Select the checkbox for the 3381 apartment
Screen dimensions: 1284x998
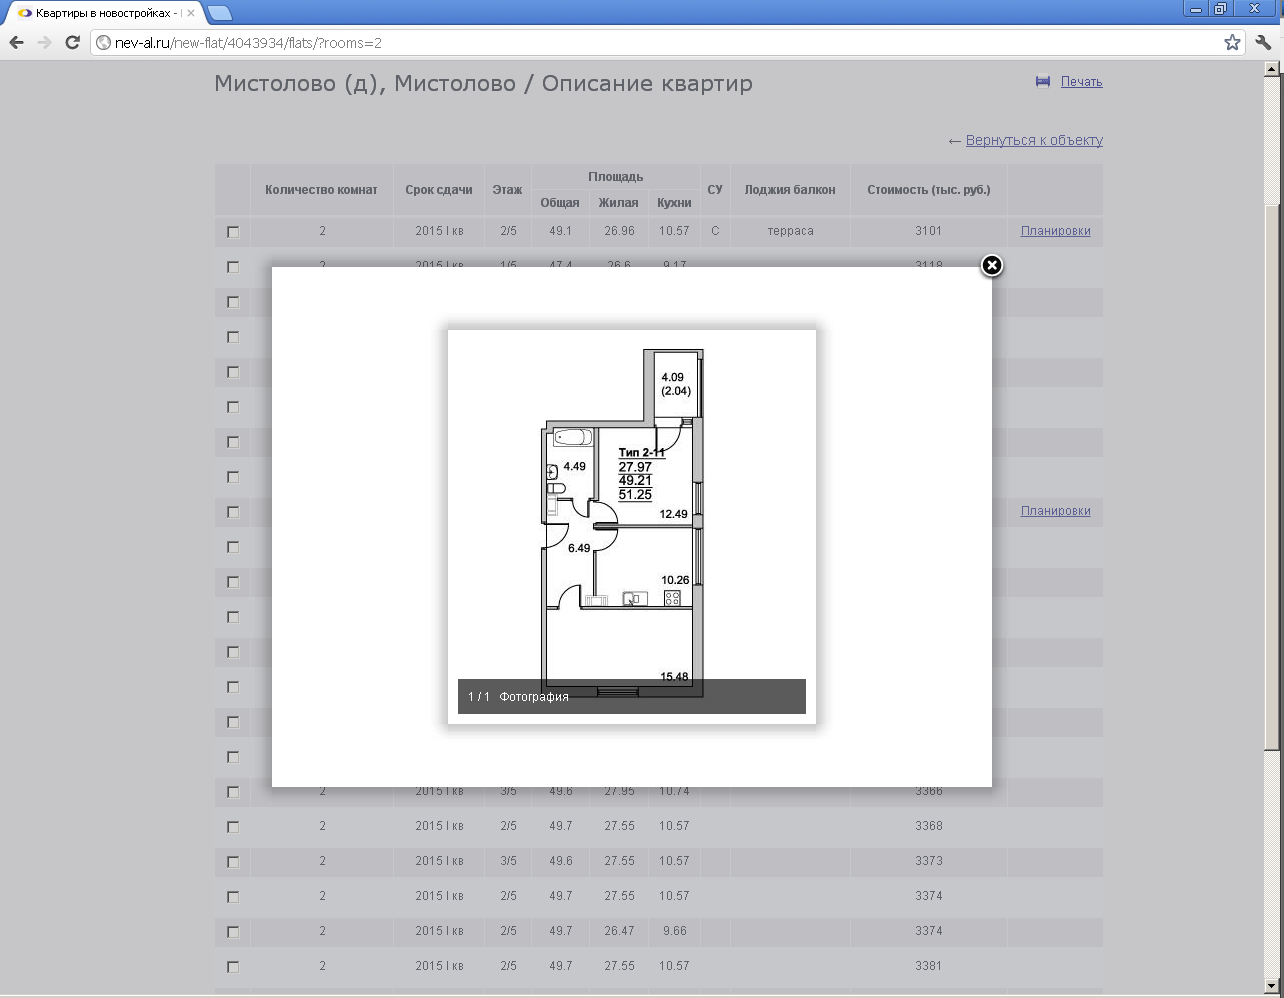point(233,967)
